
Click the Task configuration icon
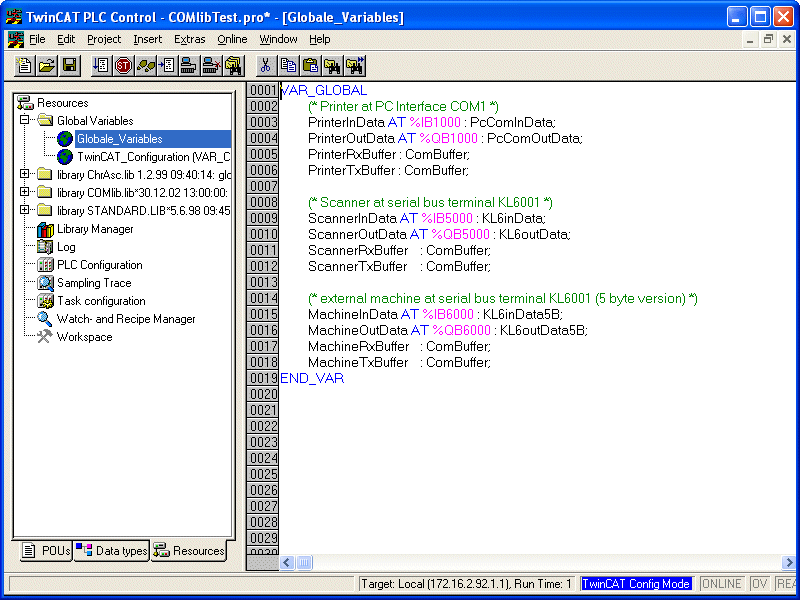[x=45, y=301]
